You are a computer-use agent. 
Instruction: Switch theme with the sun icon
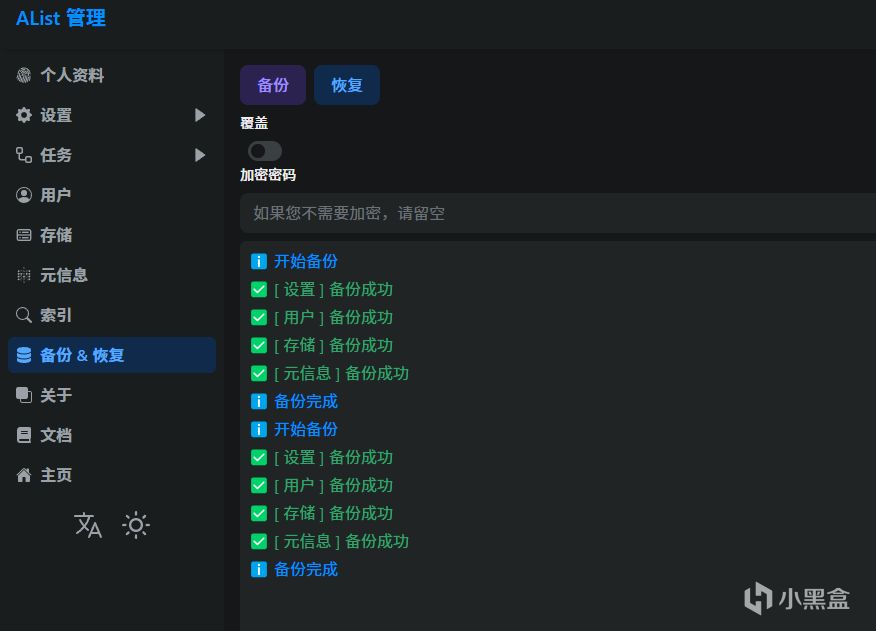136,525
